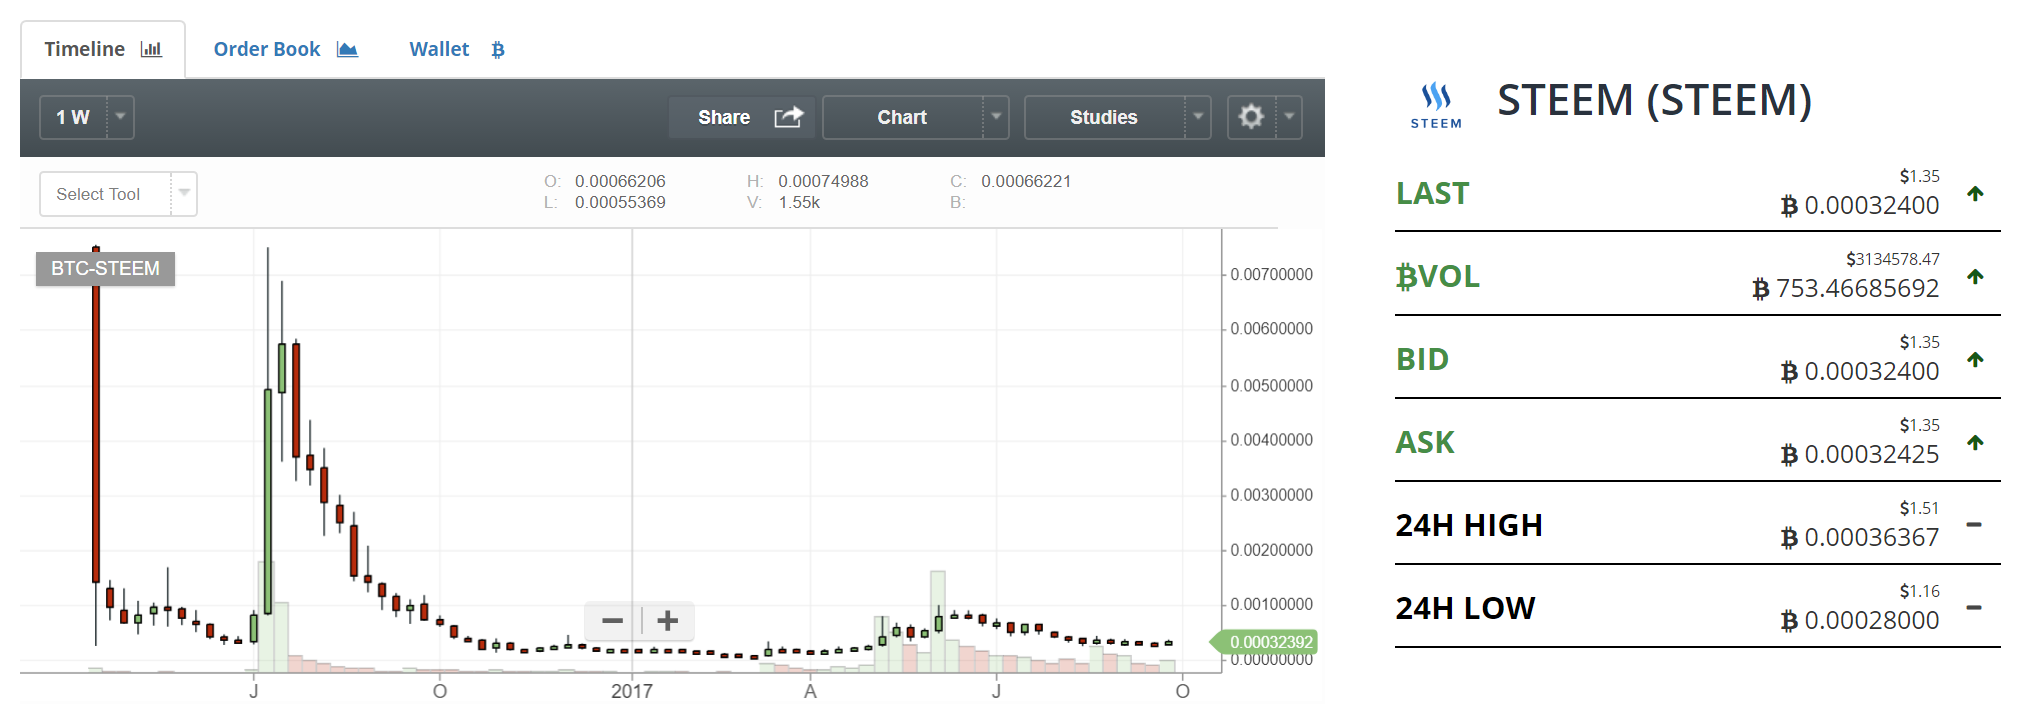Click the BID up arrow icon
The height and width of the screenshot is (708, 2041).
click(x=1975, y=360)
